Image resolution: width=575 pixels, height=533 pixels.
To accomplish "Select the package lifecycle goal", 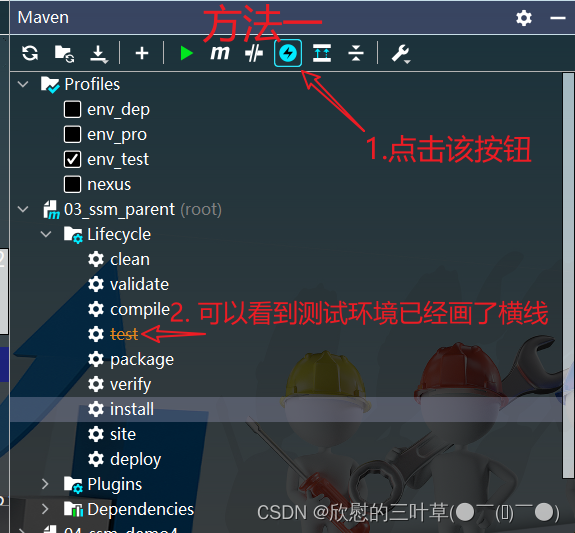I will 142,360.
